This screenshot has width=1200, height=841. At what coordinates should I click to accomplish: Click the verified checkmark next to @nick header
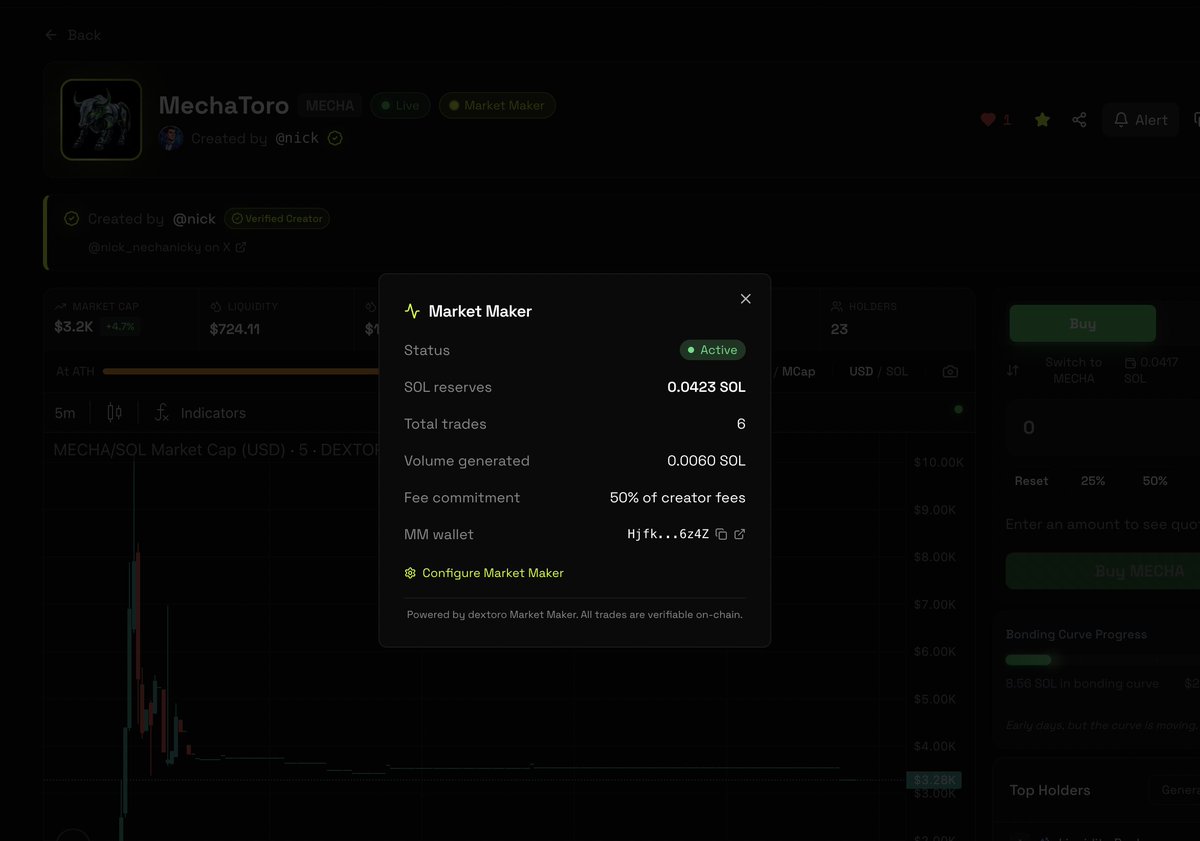335,138
